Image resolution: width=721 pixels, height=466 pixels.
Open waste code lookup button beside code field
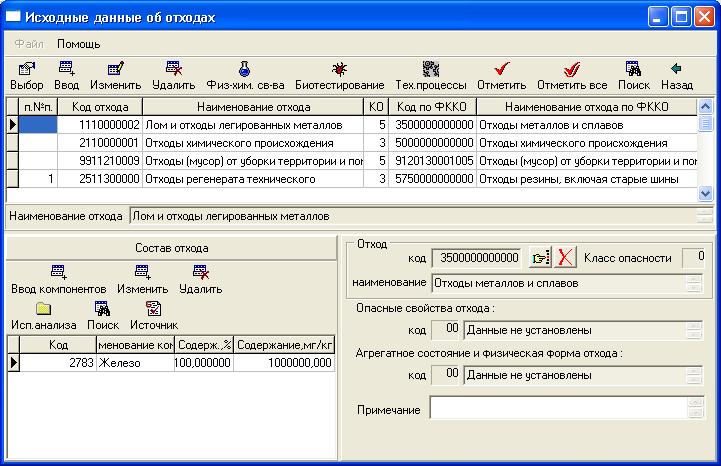[x=539, y=258]
